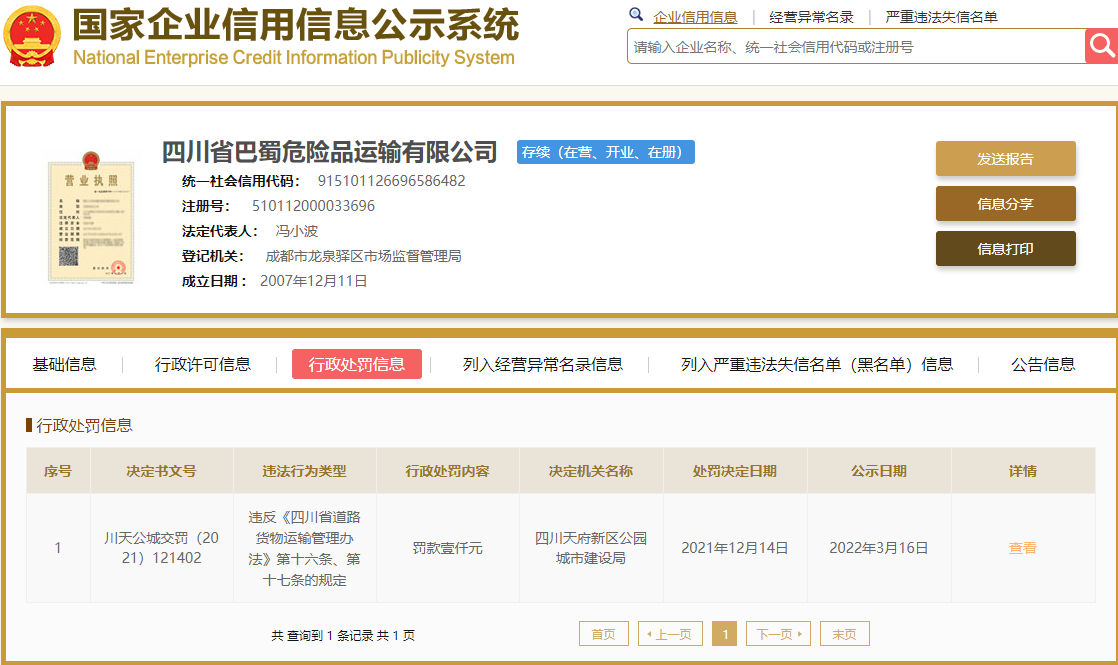The image size is (1118, 665).
Task: Focus the enterprise name search input
Action: click(x=856, y=47)
